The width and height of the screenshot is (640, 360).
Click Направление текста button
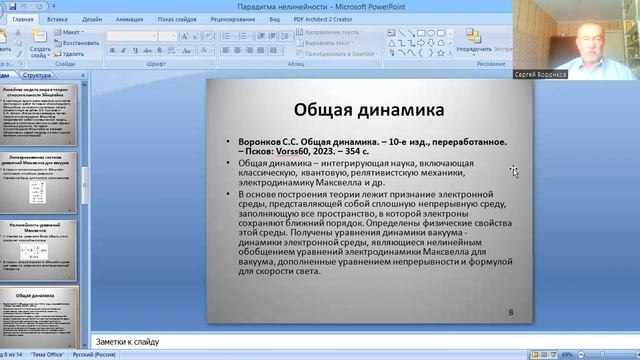(329, 32)
